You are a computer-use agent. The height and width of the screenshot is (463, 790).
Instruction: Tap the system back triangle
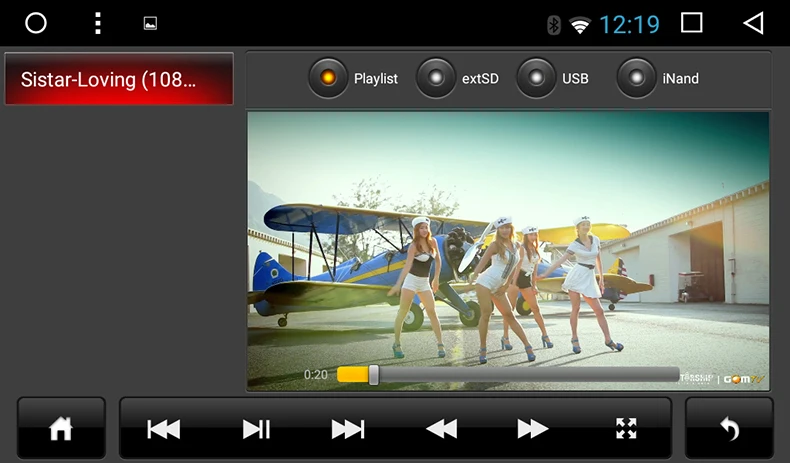point(754,23)
